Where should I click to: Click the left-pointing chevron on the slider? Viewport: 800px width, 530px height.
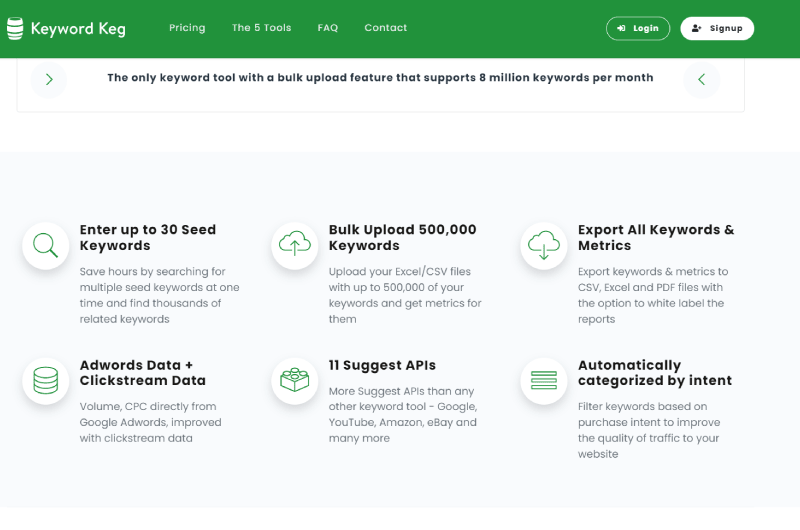(702, 80)
